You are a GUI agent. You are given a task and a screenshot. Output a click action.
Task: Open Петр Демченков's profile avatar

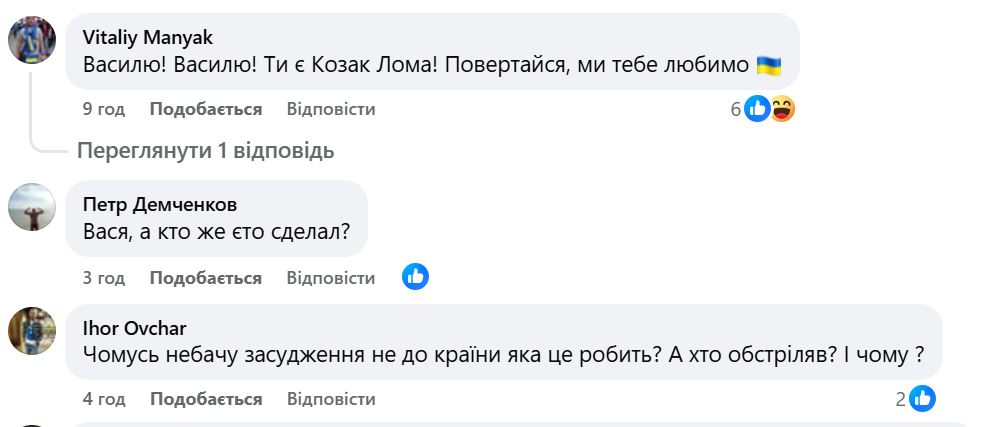tap(32, 207)
